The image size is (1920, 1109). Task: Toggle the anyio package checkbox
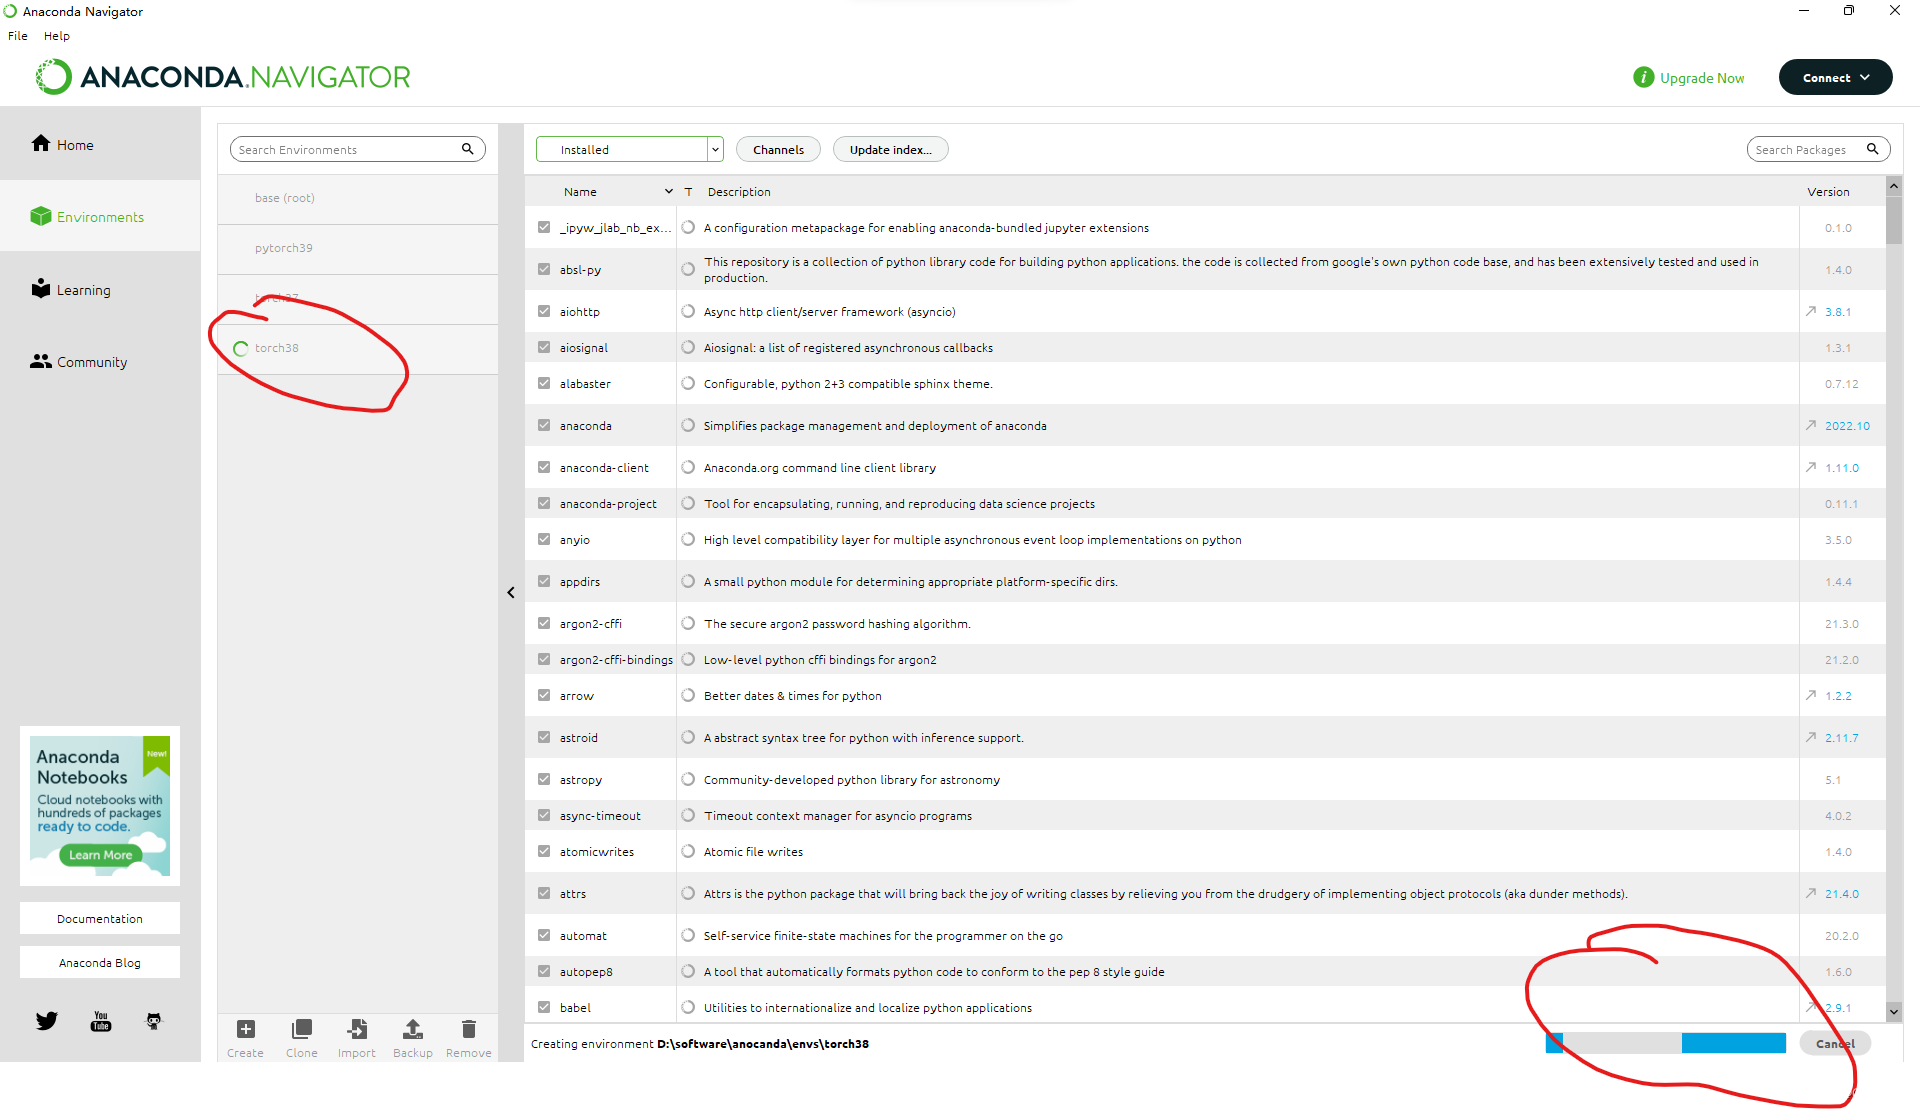(x=544, y=539)
